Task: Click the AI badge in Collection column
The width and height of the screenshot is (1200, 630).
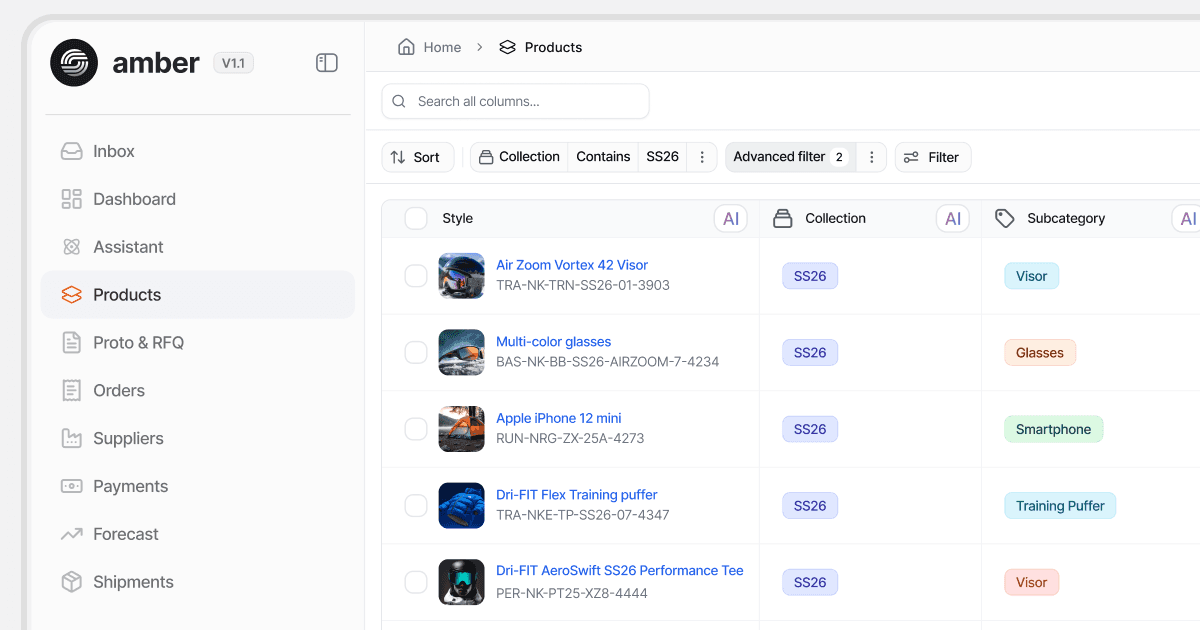Action: point(953,218)
